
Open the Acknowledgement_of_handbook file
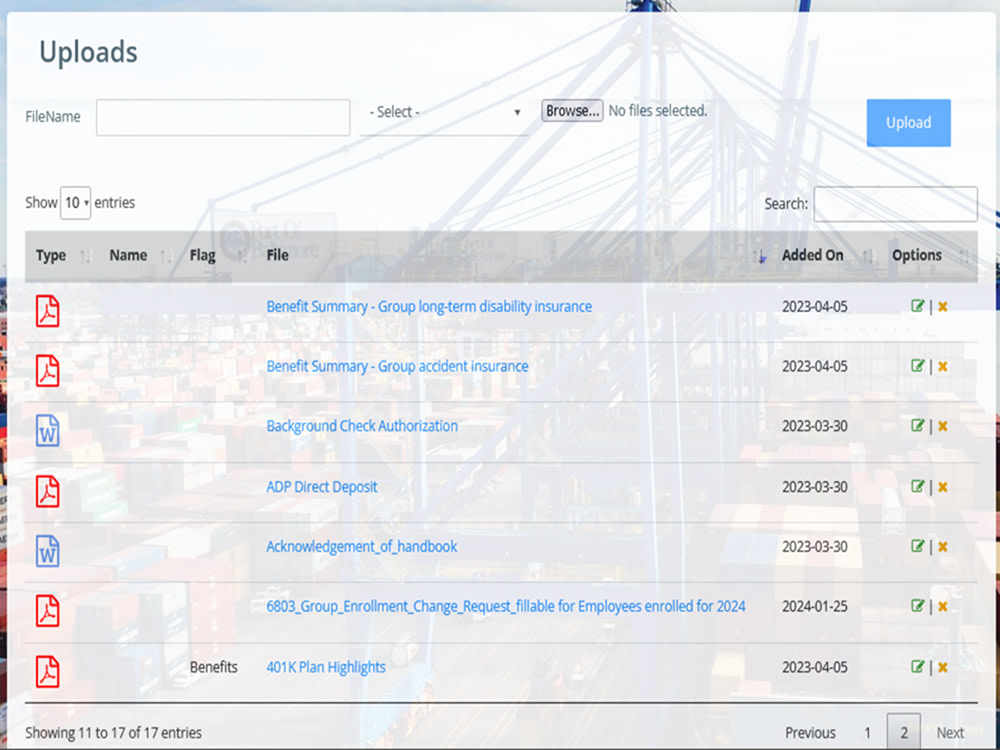(x=362, y=547)
